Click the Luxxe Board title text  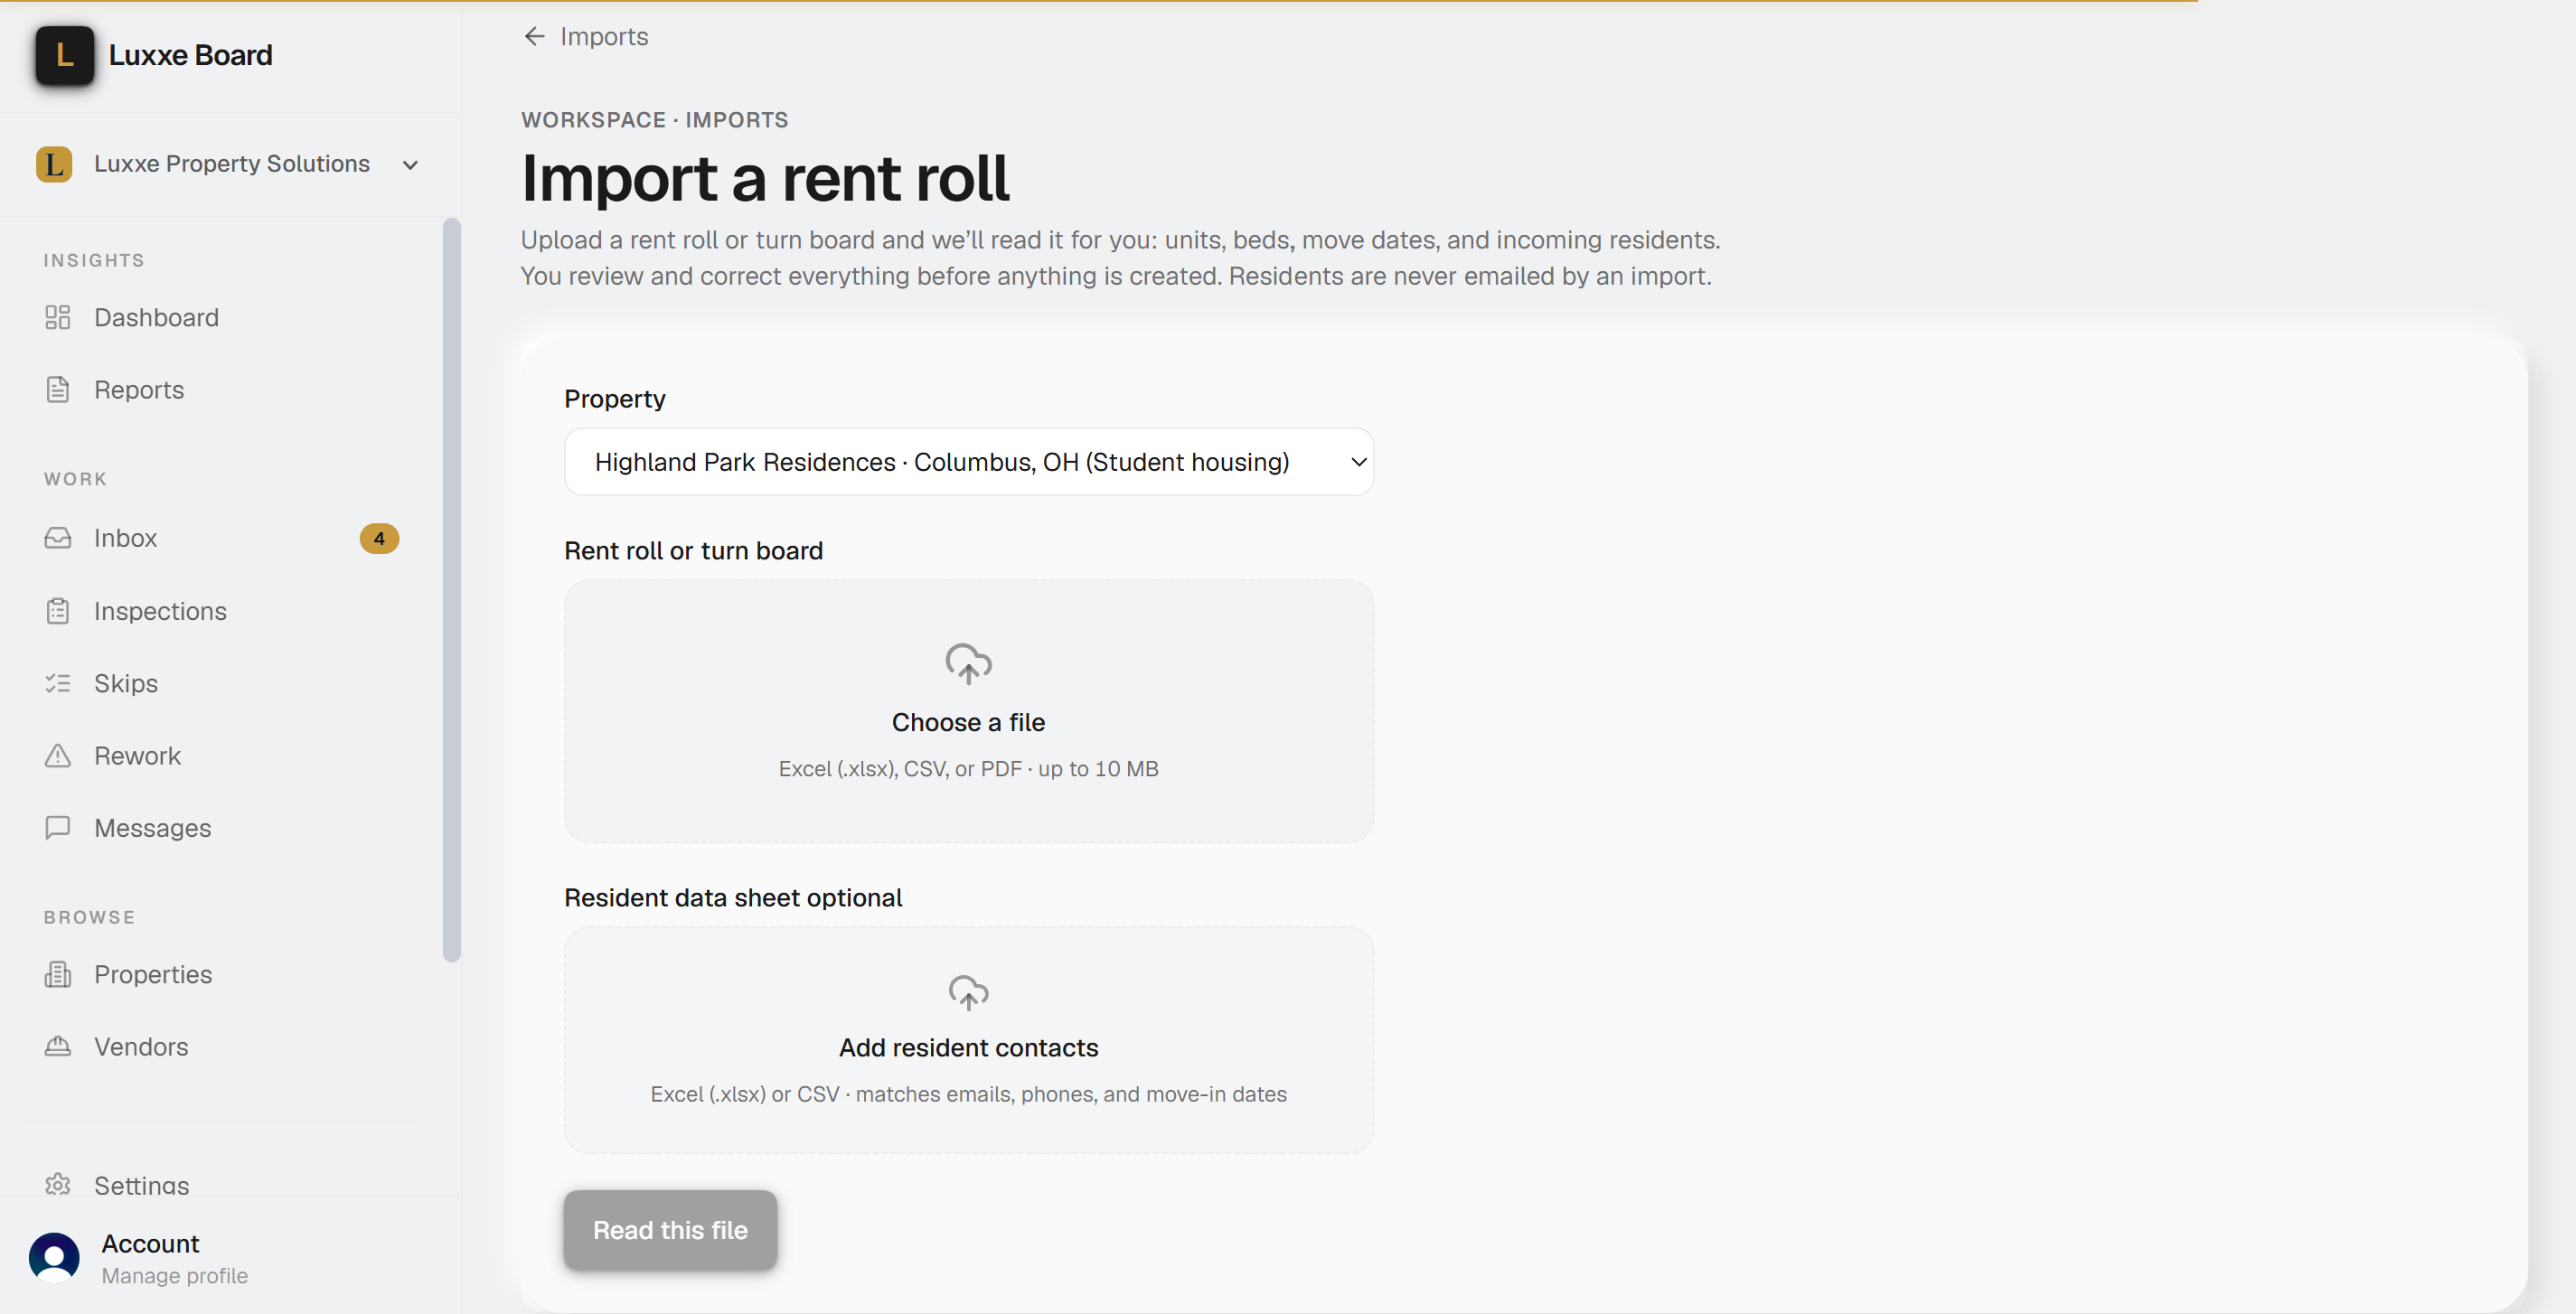pyautogui.click(x=190, y=55)
